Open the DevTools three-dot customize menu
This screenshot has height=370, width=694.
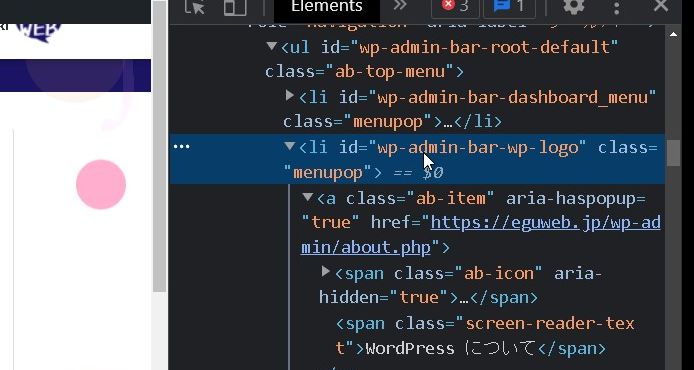click(x=617, y=8)
